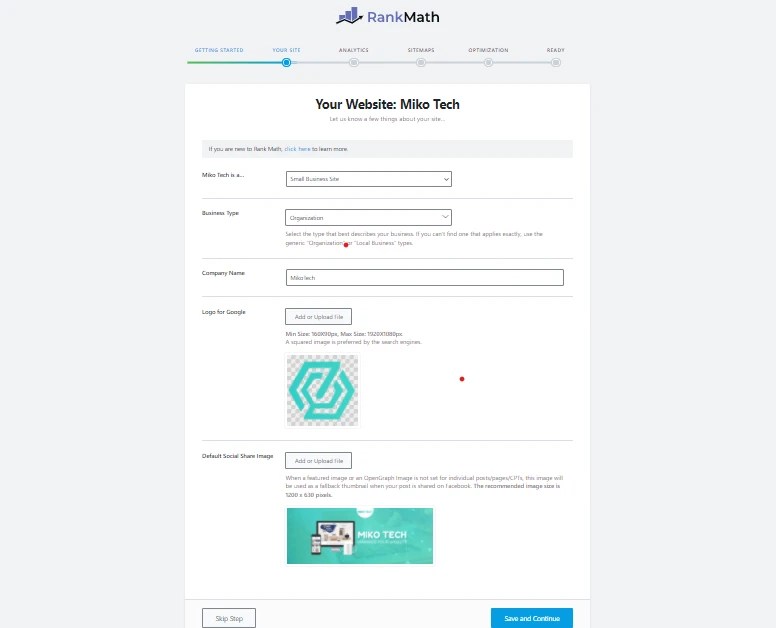
Task: Click the 'Logo for Google' label
Action: (x=224, y=312)
